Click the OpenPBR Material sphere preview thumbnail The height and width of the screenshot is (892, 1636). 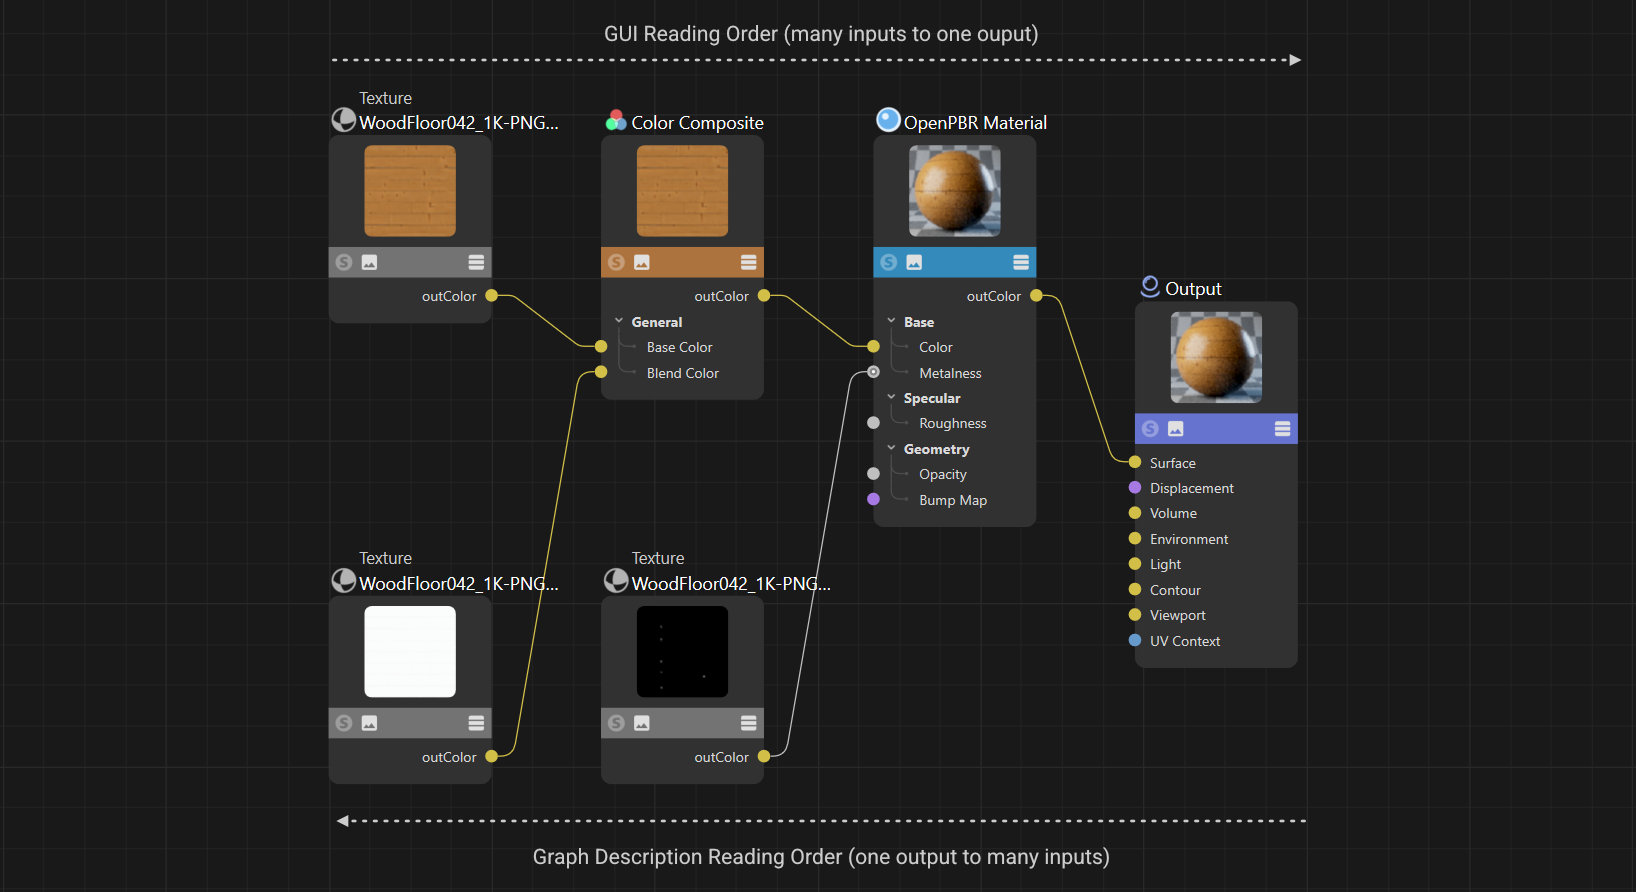pos(954,191)
